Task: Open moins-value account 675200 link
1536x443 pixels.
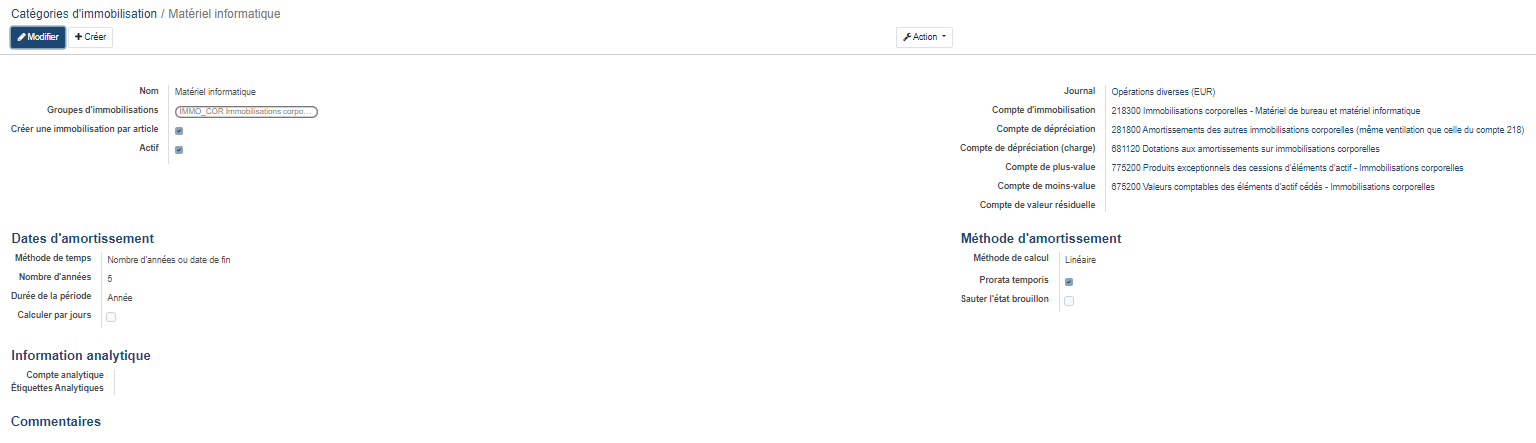Action: coord(1273,187)
